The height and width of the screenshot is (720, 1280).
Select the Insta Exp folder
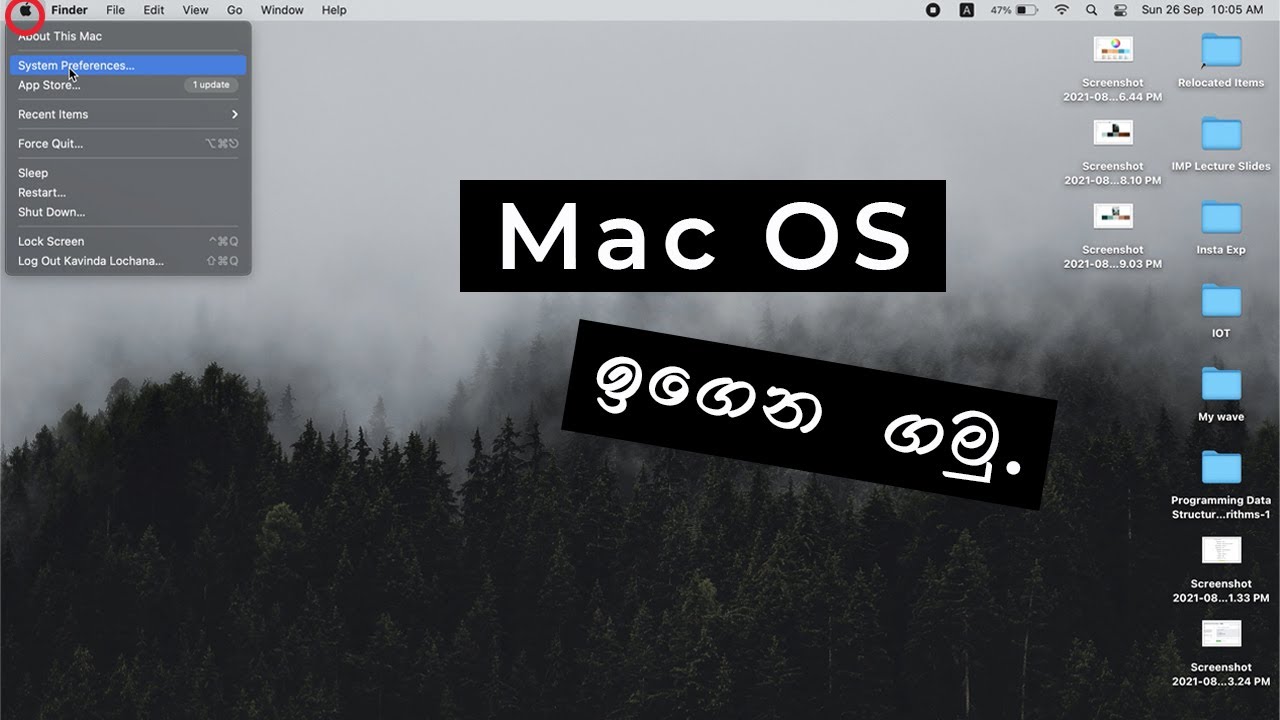[x=1221, y=227]
